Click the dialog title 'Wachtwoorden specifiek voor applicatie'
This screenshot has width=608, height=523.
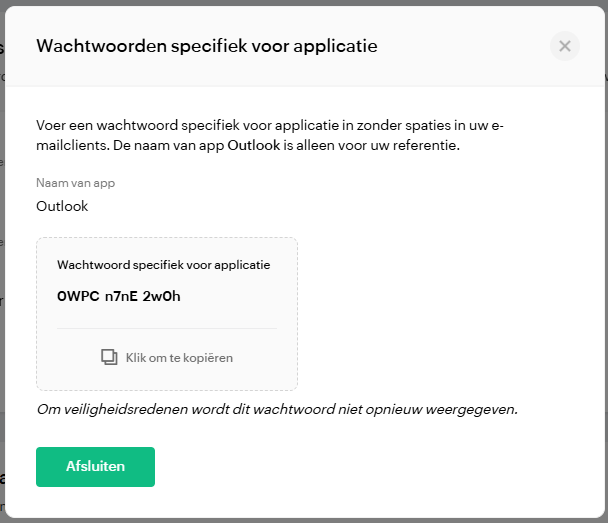point(206,46)
